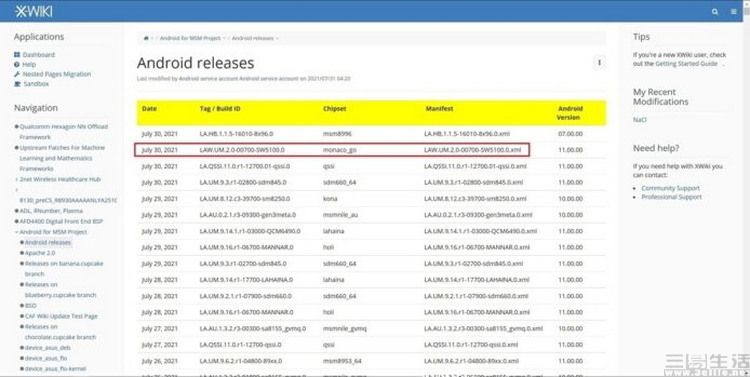Open Qualcomm Hexagon NN Offload Framework page
This screenshot has height=377, width=750.
pos(64,132)
